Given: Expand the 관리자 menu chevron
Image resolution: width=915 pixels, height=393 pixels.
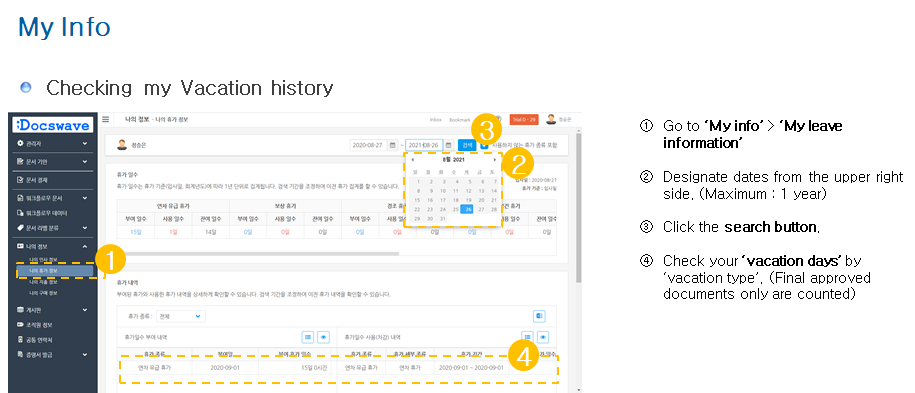Looking at the screenshot, I should coord(85,143).
